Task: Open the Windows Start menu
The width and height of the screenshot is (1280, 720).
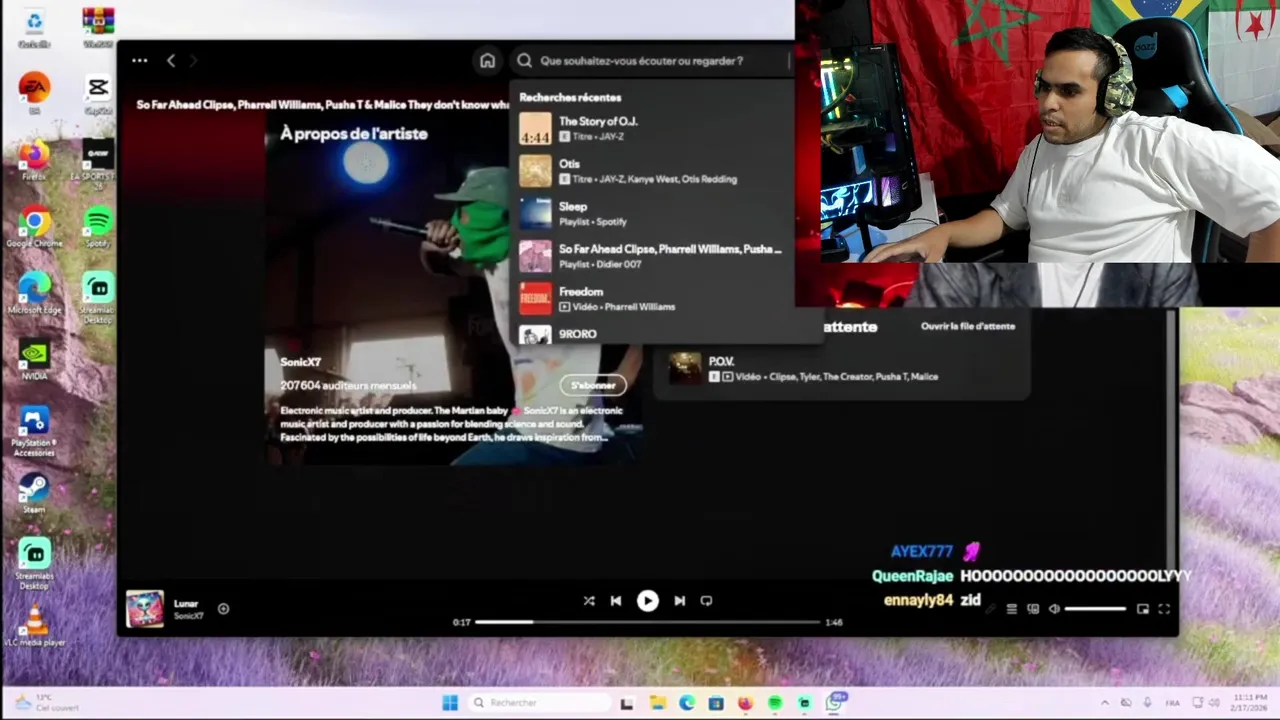Action: (450, 703)
